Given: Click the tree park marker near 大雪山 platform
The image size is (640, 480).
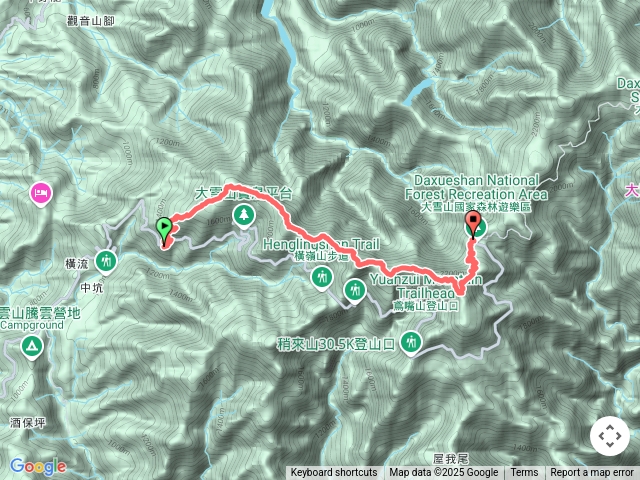Looking at the screenshot, I should pos(244,216).
